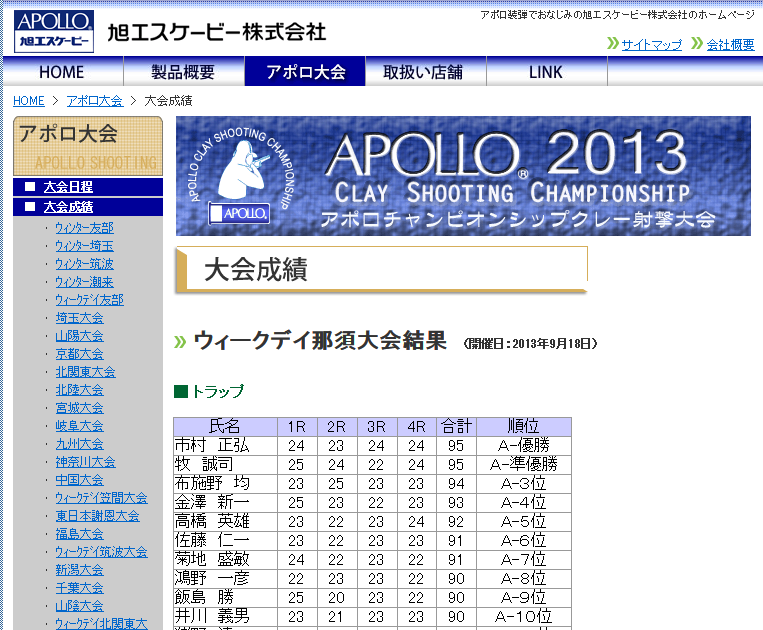Image resolution: width=763 pixels, height=630 pixels.
Task: Click the A-10位 rank cell
Action: coord(524,616)
